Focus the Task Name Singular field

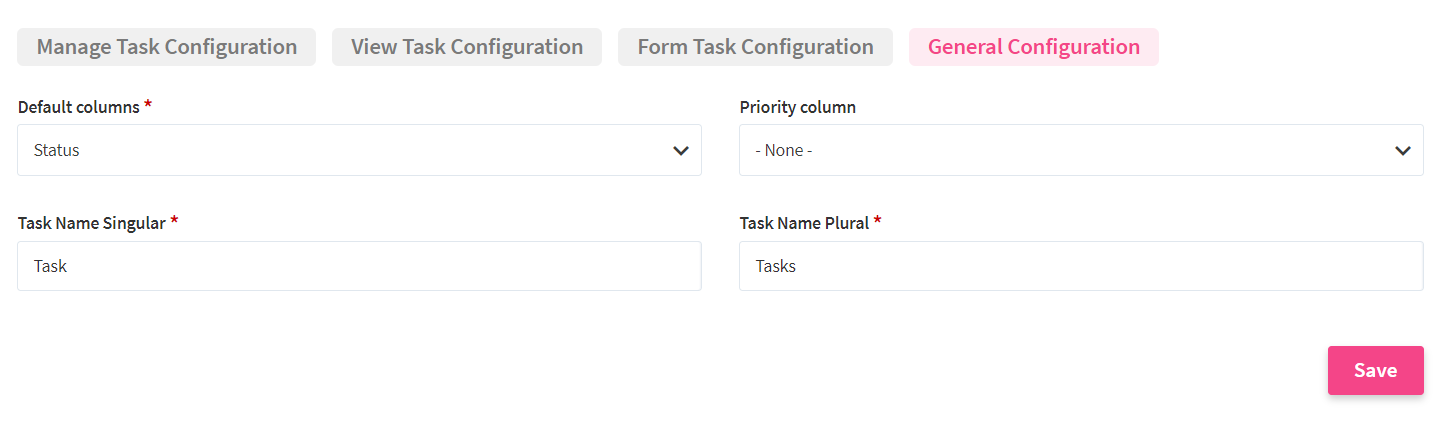click(359, 266)
